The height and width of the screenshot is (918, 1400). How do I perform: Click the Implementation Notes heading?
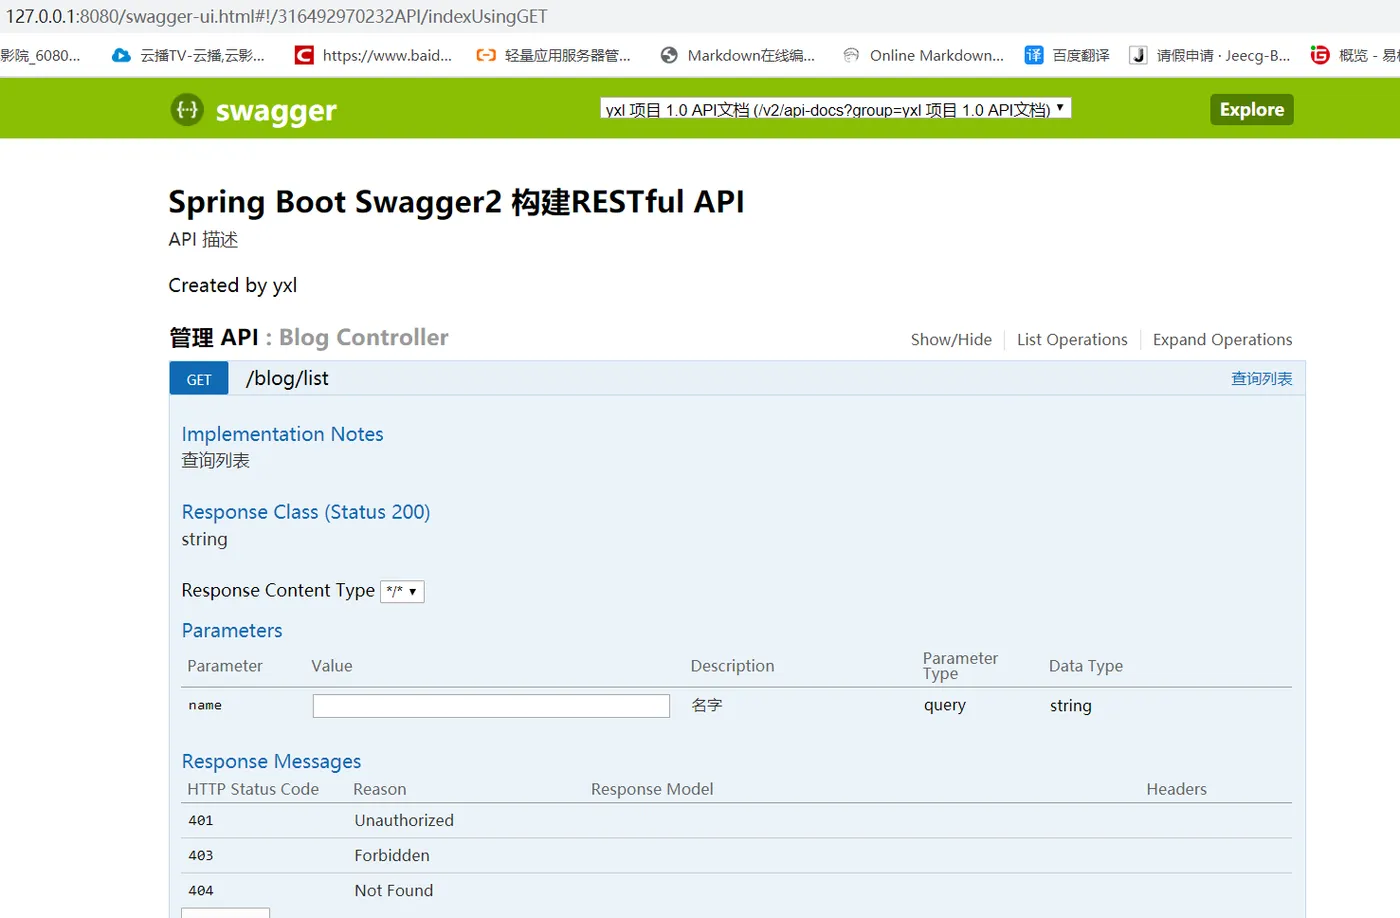click(282, 434)
